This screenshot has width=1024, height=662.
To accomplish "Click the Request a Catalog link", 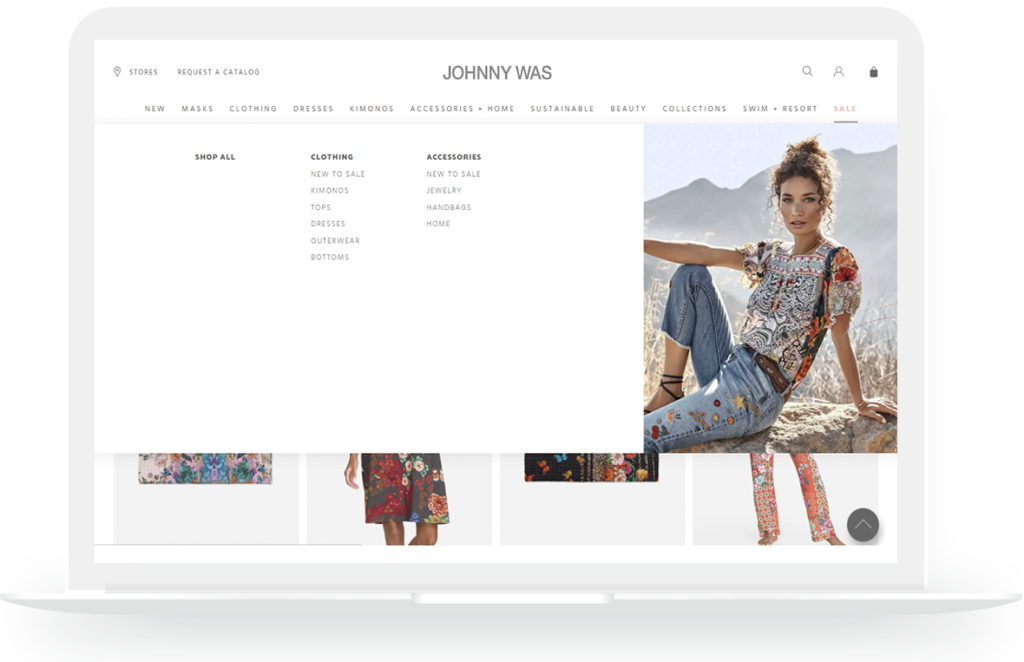I will [x=218, y=72].
